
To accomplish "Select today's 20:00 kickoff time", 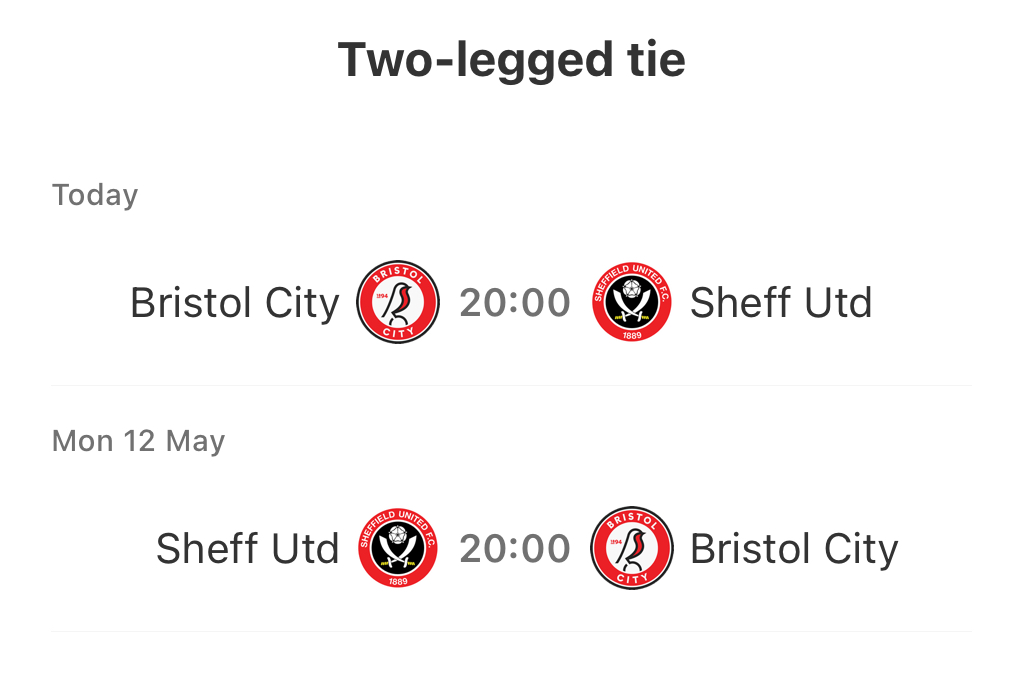I will pyautogui.click(x=515, y=303).
